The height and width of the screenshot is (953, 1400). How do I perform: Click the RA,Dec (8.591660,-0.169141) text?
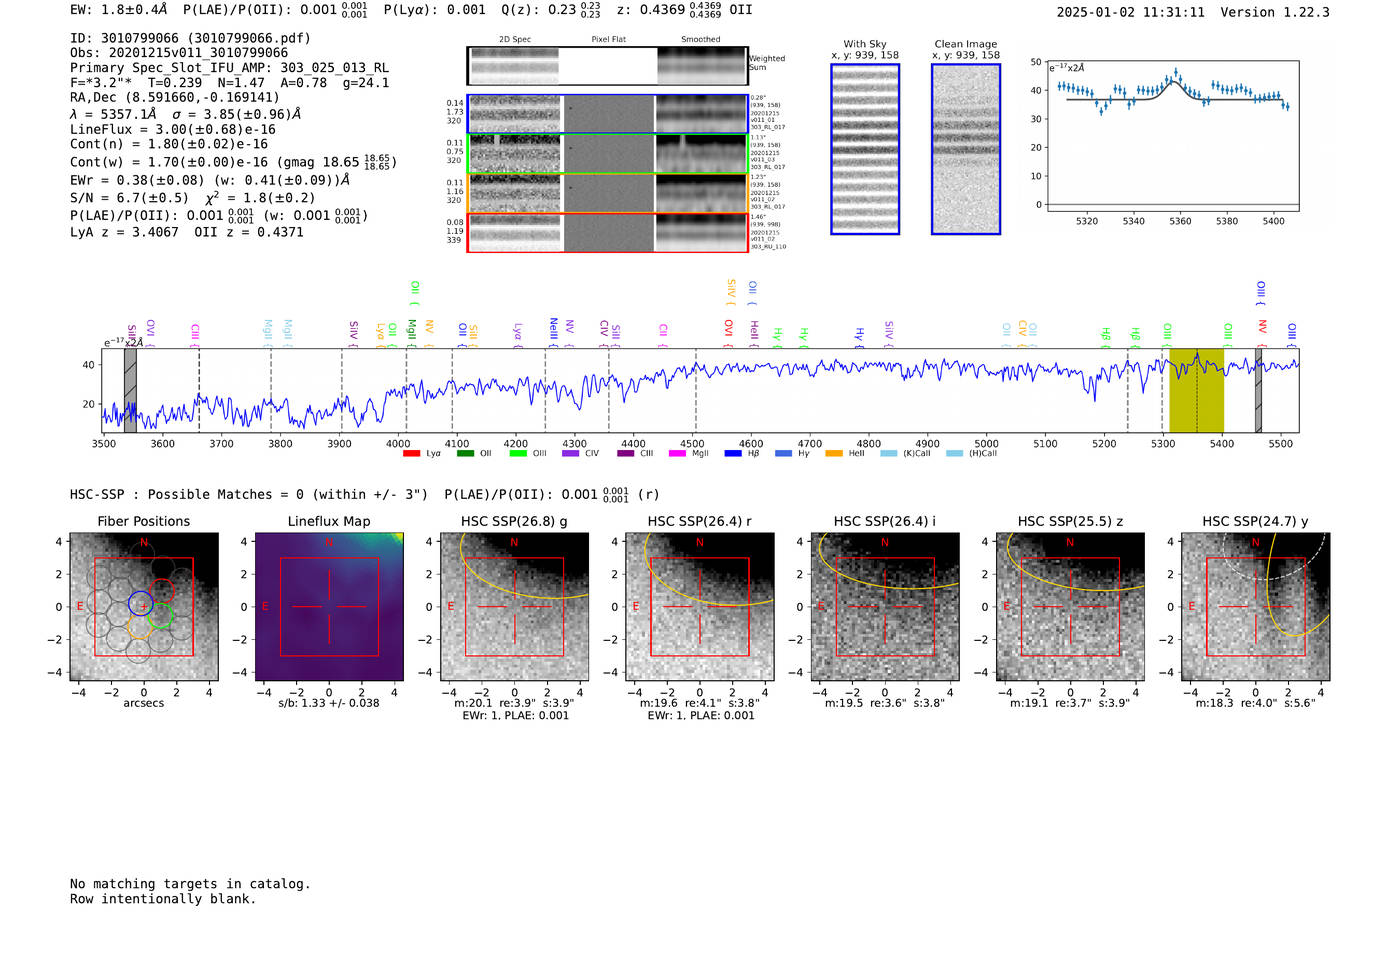tap(175, 97)
